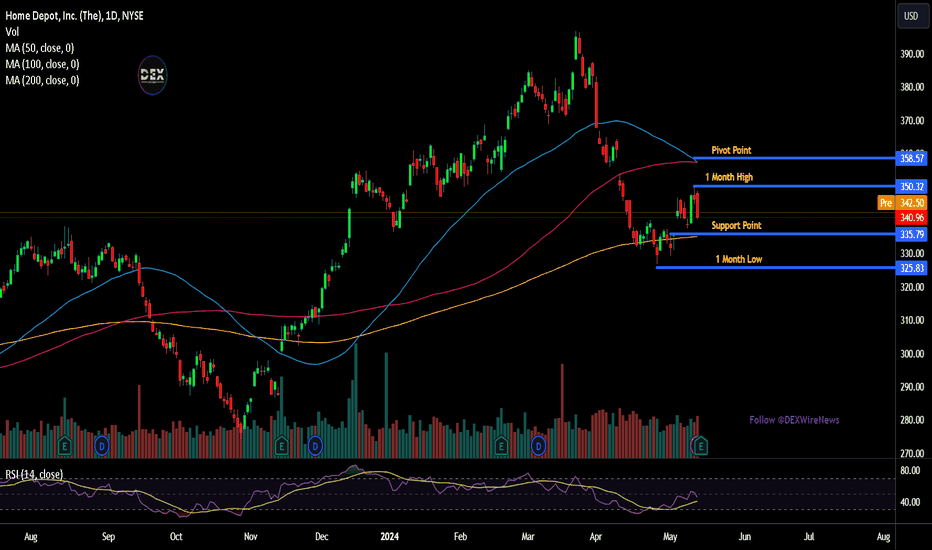This screenshot has height=550, width=932.
Task: Select the earnings E marker in February
Action: (x=501, y=445)
